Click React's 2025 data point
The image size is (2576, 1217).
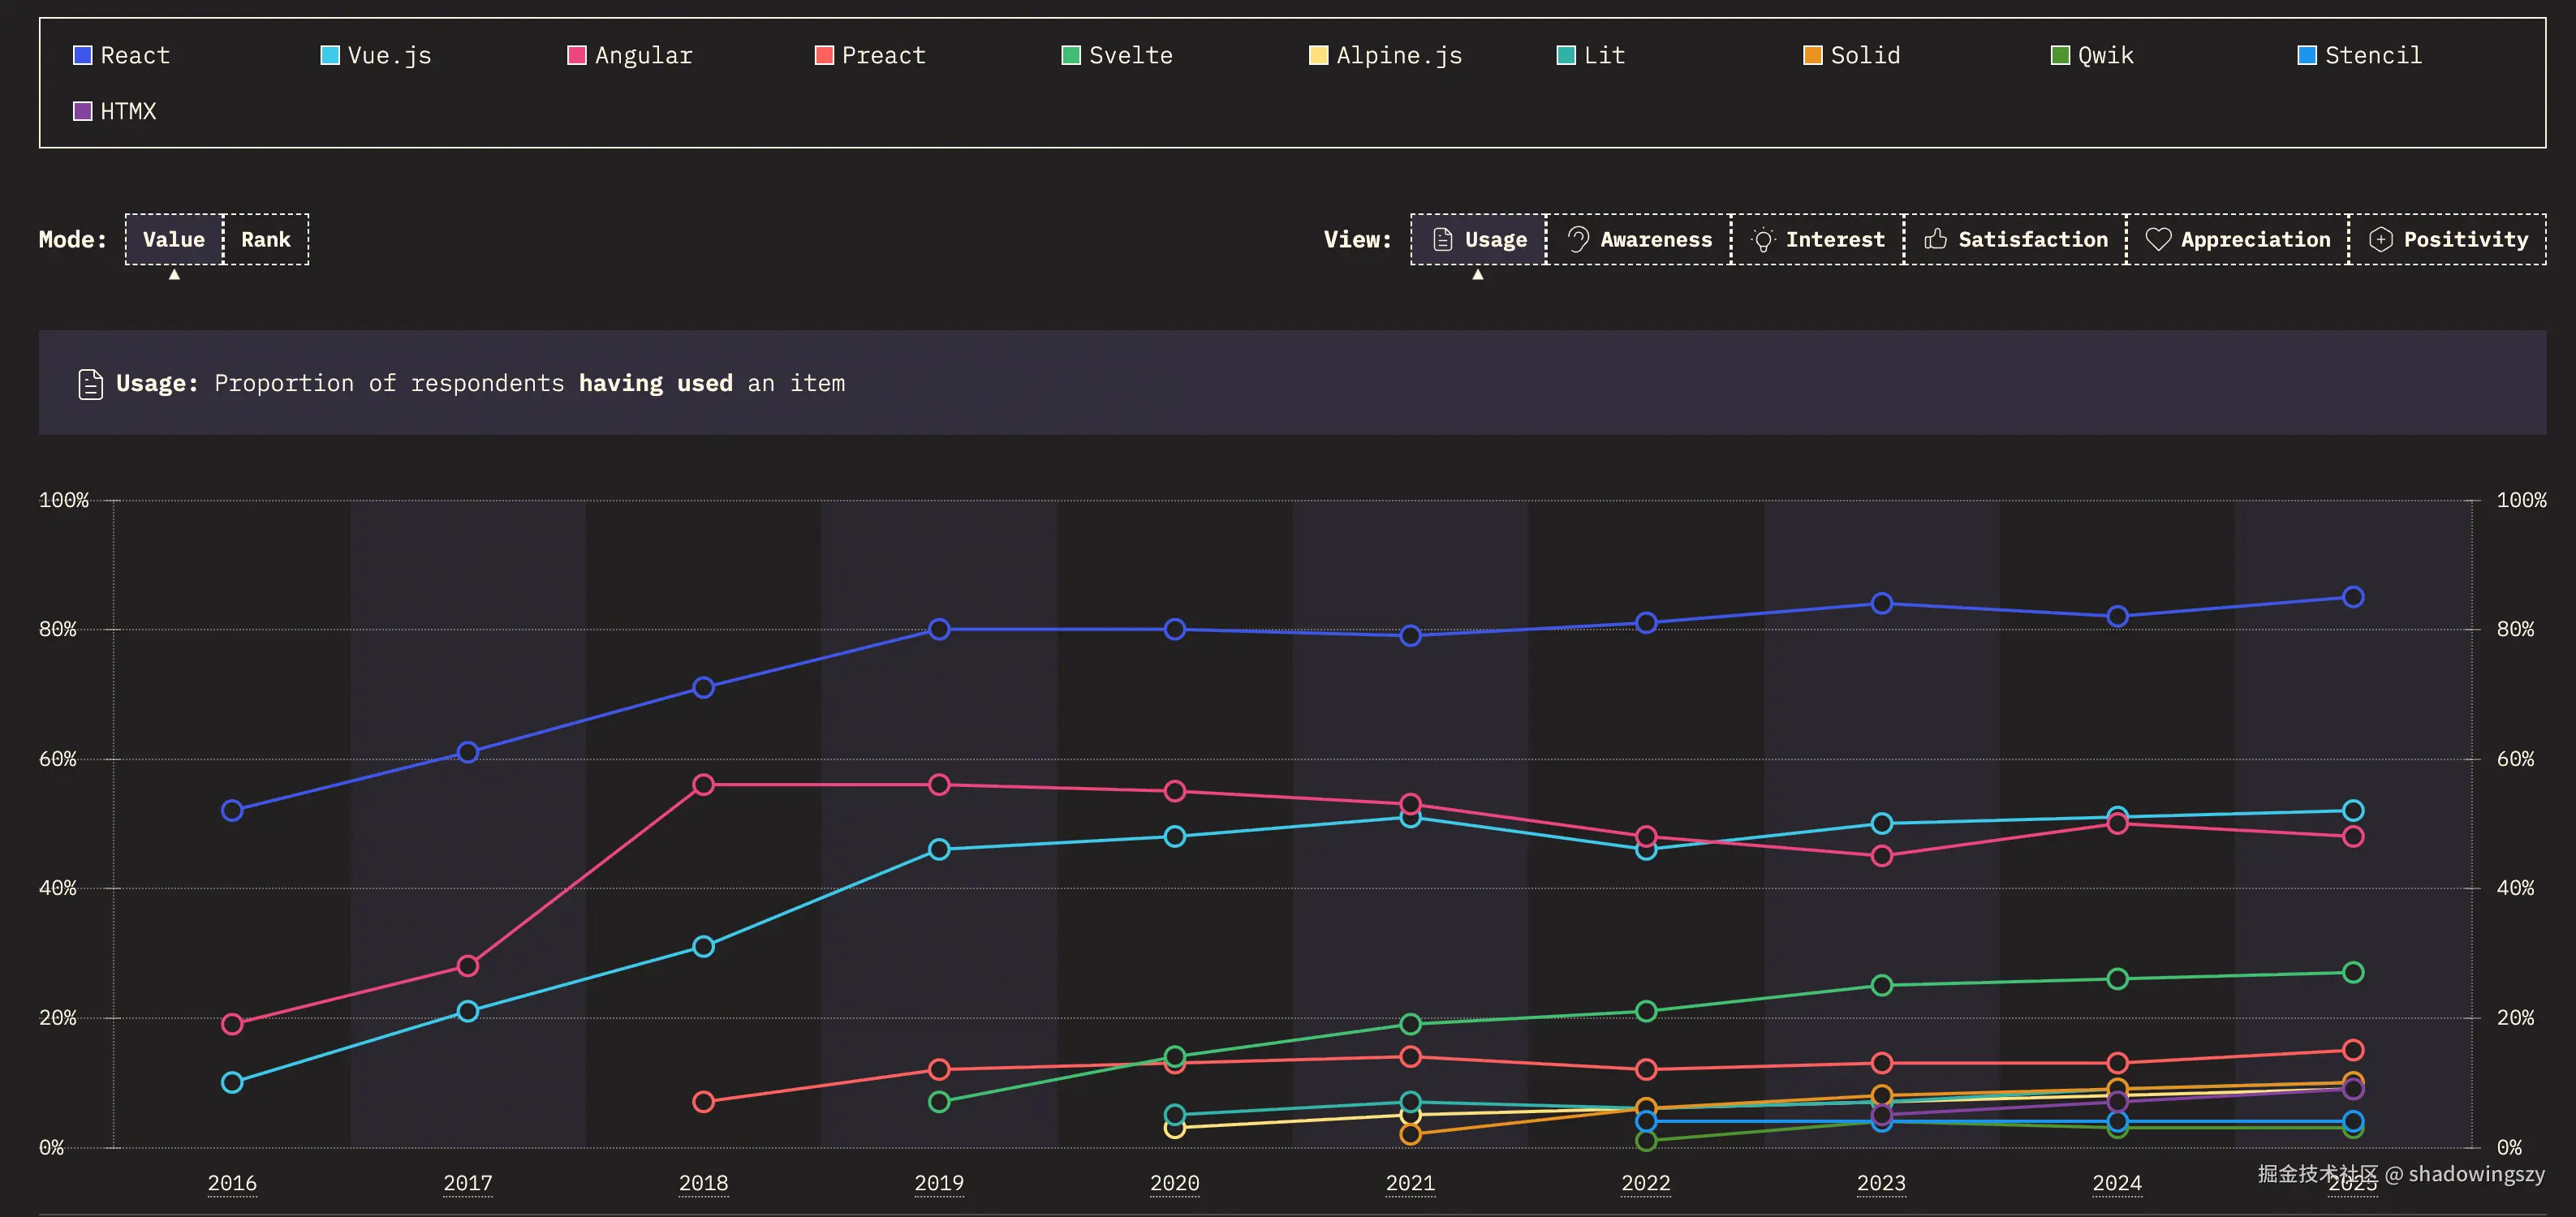click(2353, 597)
